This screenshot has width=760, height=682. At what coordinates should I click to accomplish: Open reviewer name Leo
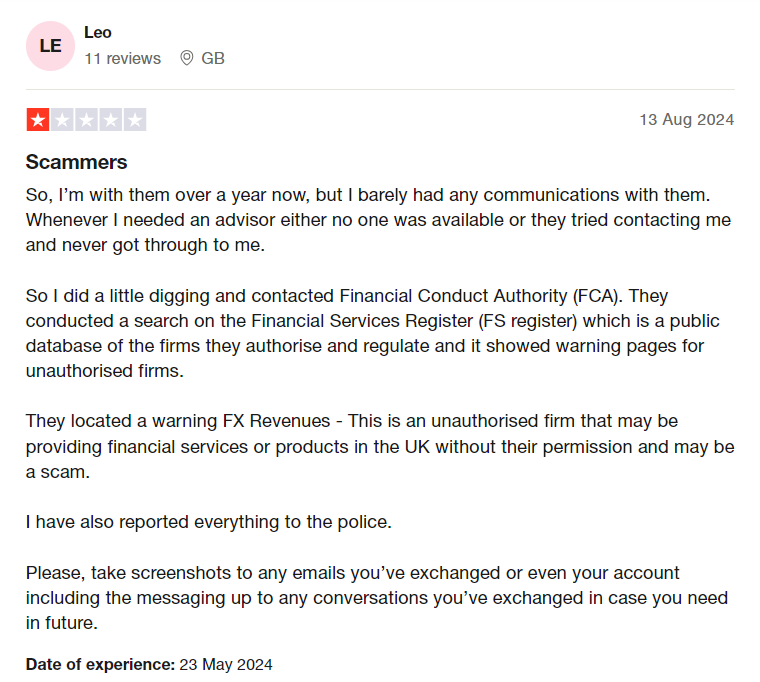[98, 32]
